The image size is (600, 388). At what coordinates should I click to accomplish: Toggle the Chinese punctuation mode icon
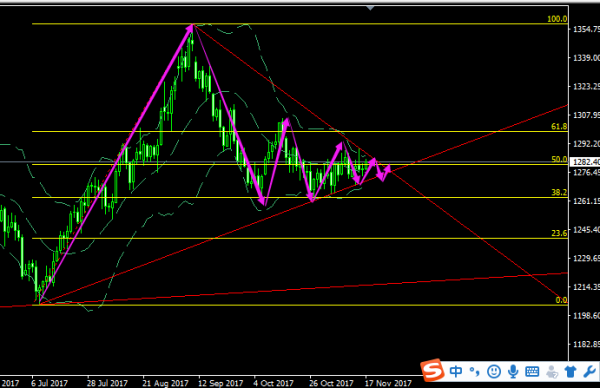475,371
